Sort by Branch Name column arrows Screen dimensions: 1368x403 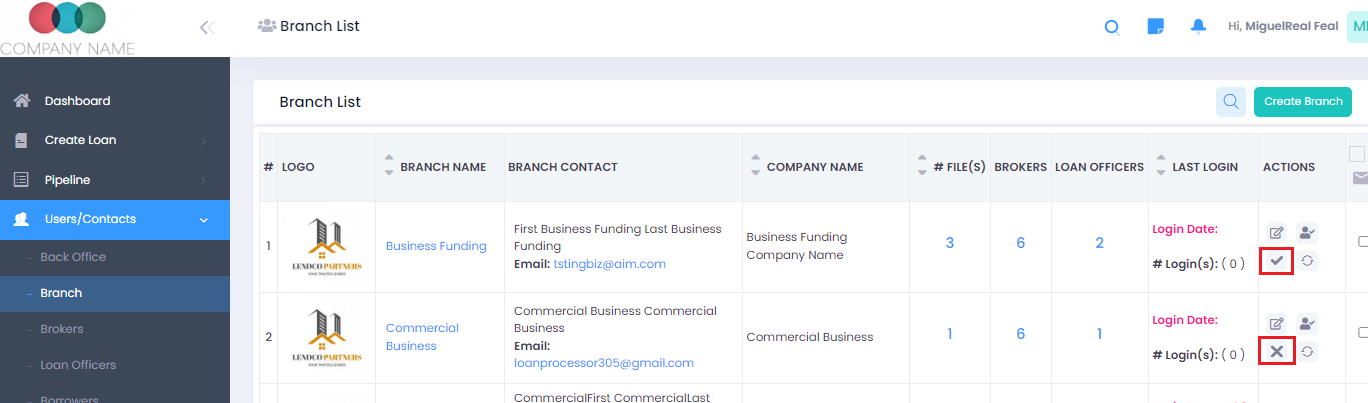[389, 167]
